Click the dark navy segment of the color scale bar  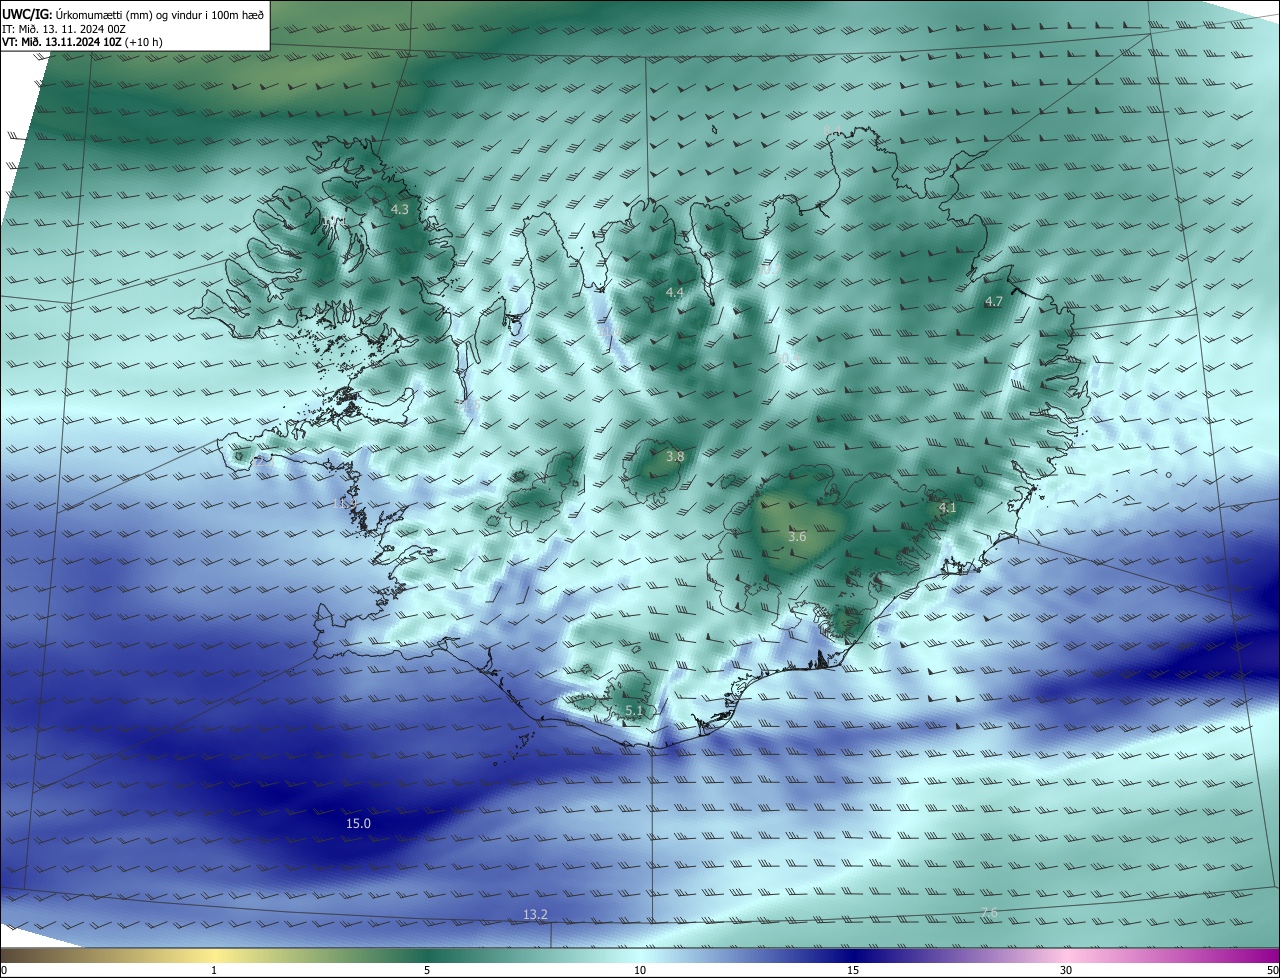[x=853, y=956]
